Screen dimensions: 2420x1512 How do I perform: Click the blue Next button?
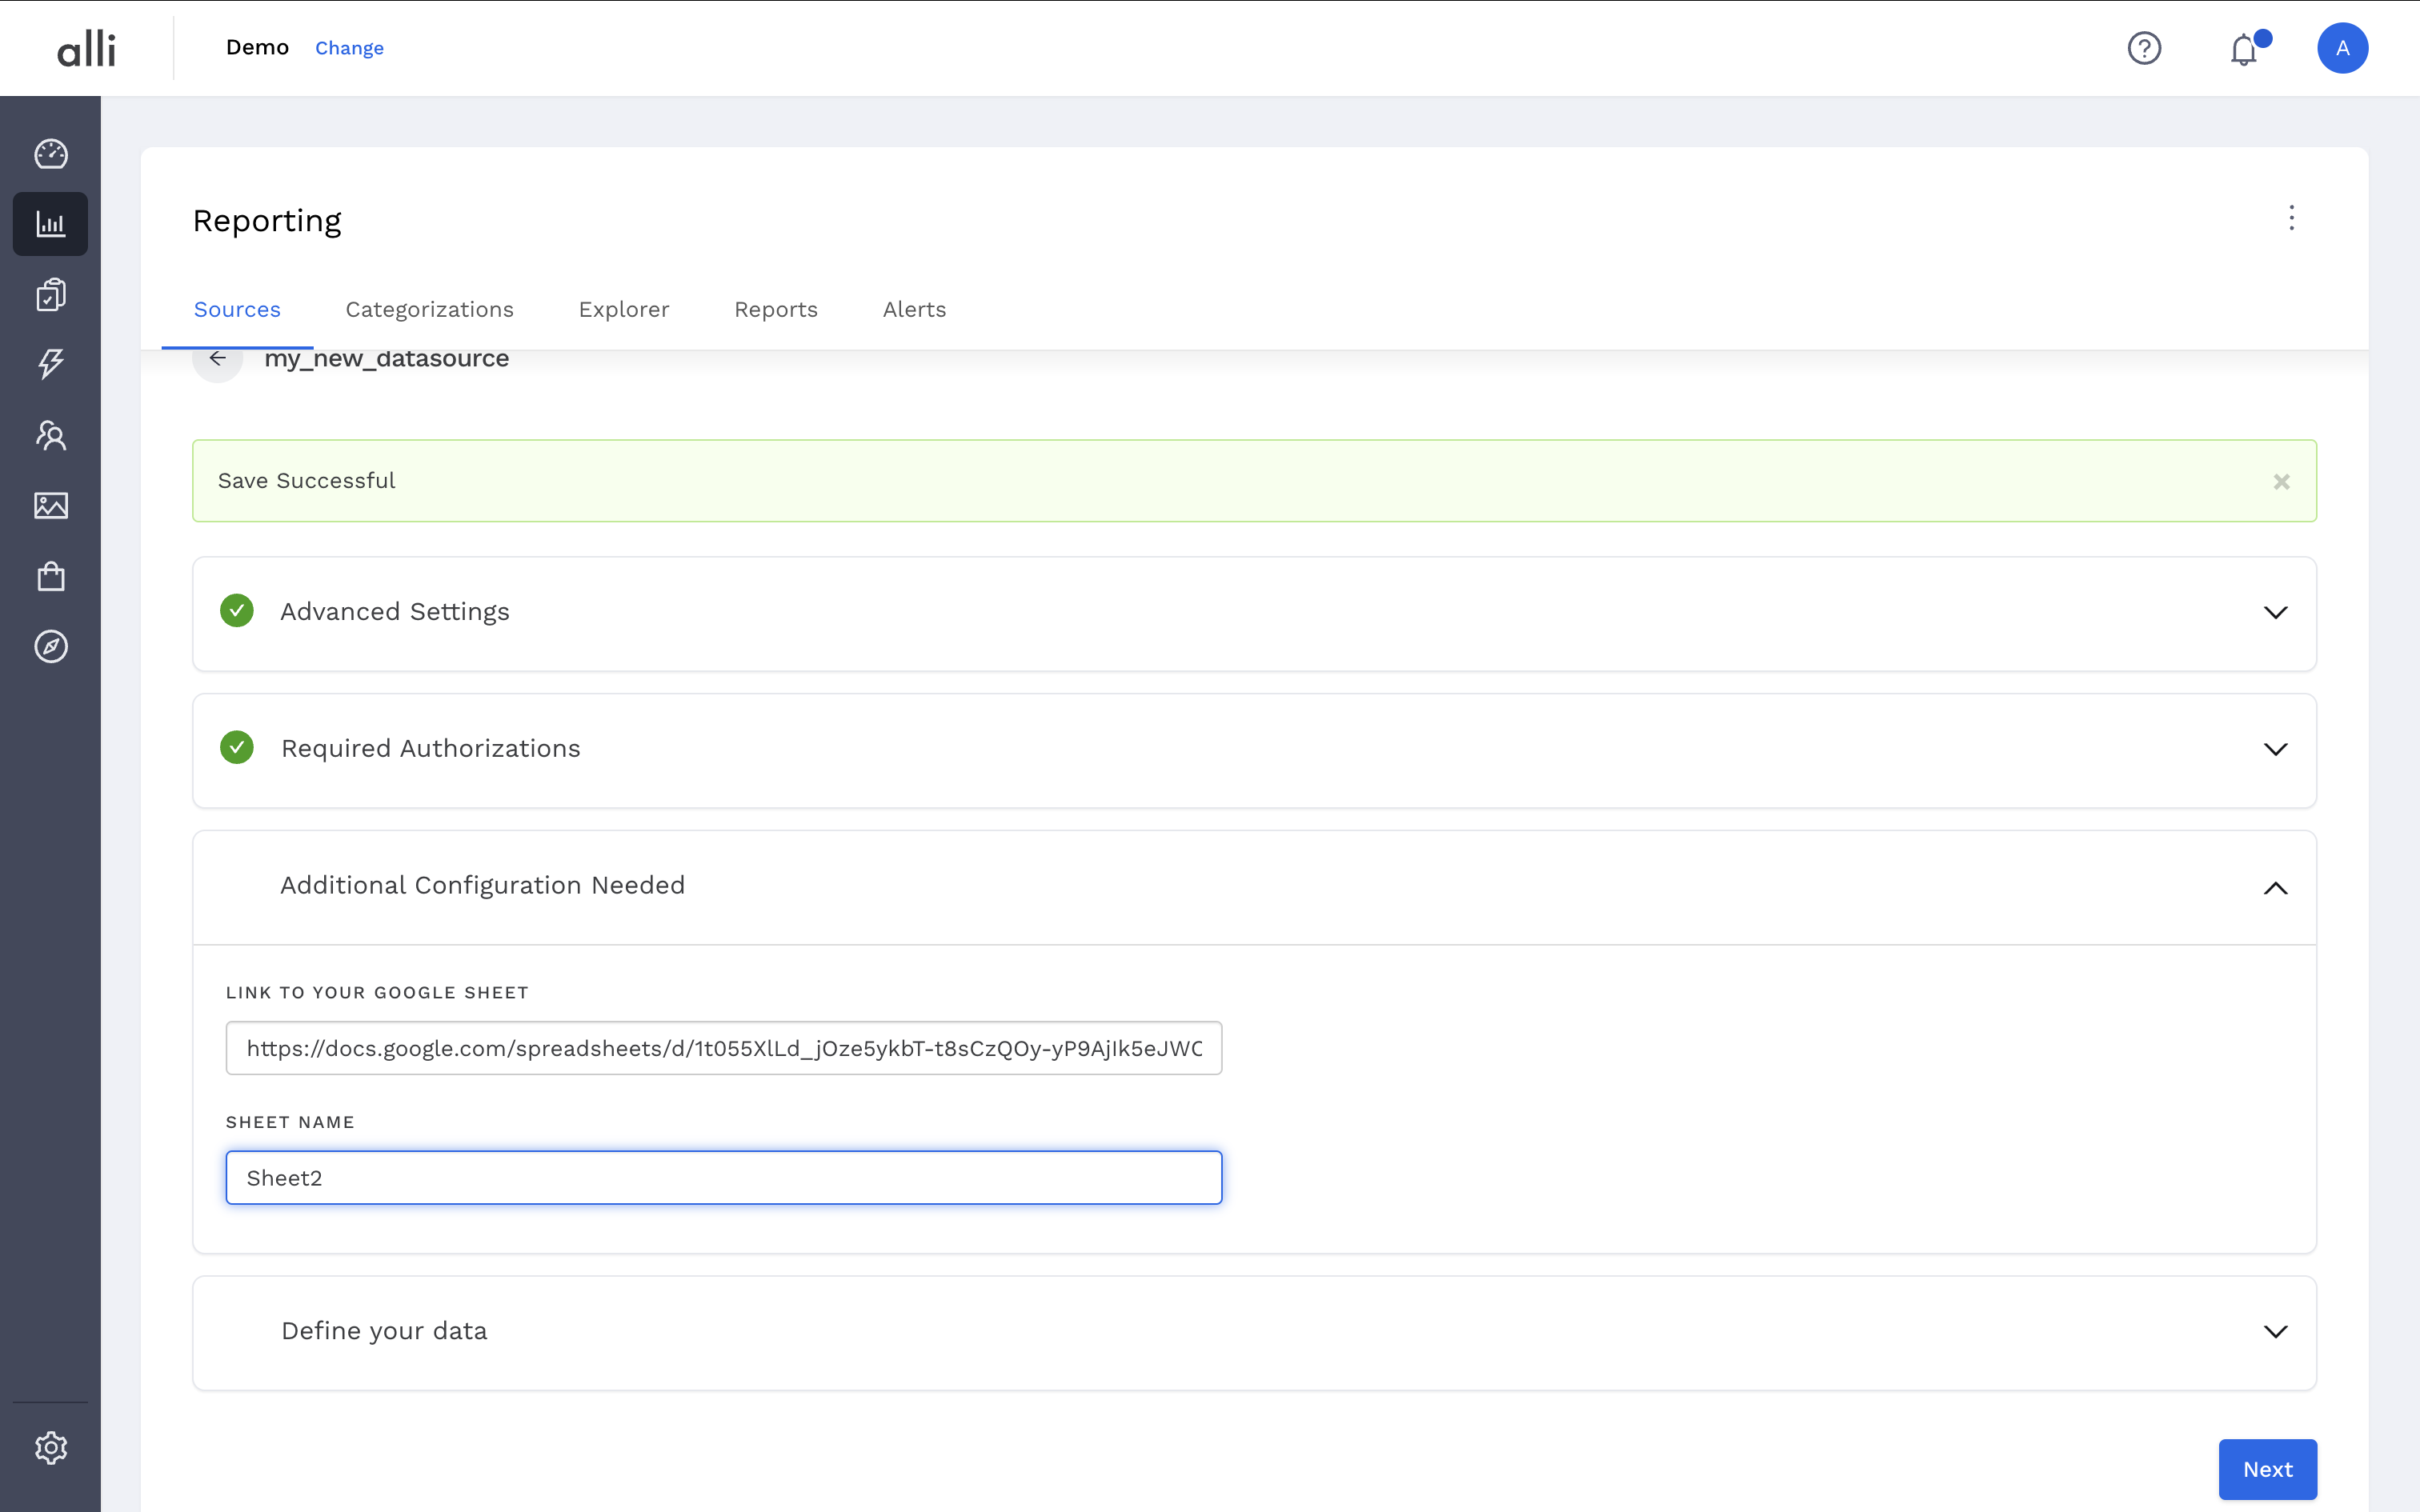click(x=2266, y=1469)
